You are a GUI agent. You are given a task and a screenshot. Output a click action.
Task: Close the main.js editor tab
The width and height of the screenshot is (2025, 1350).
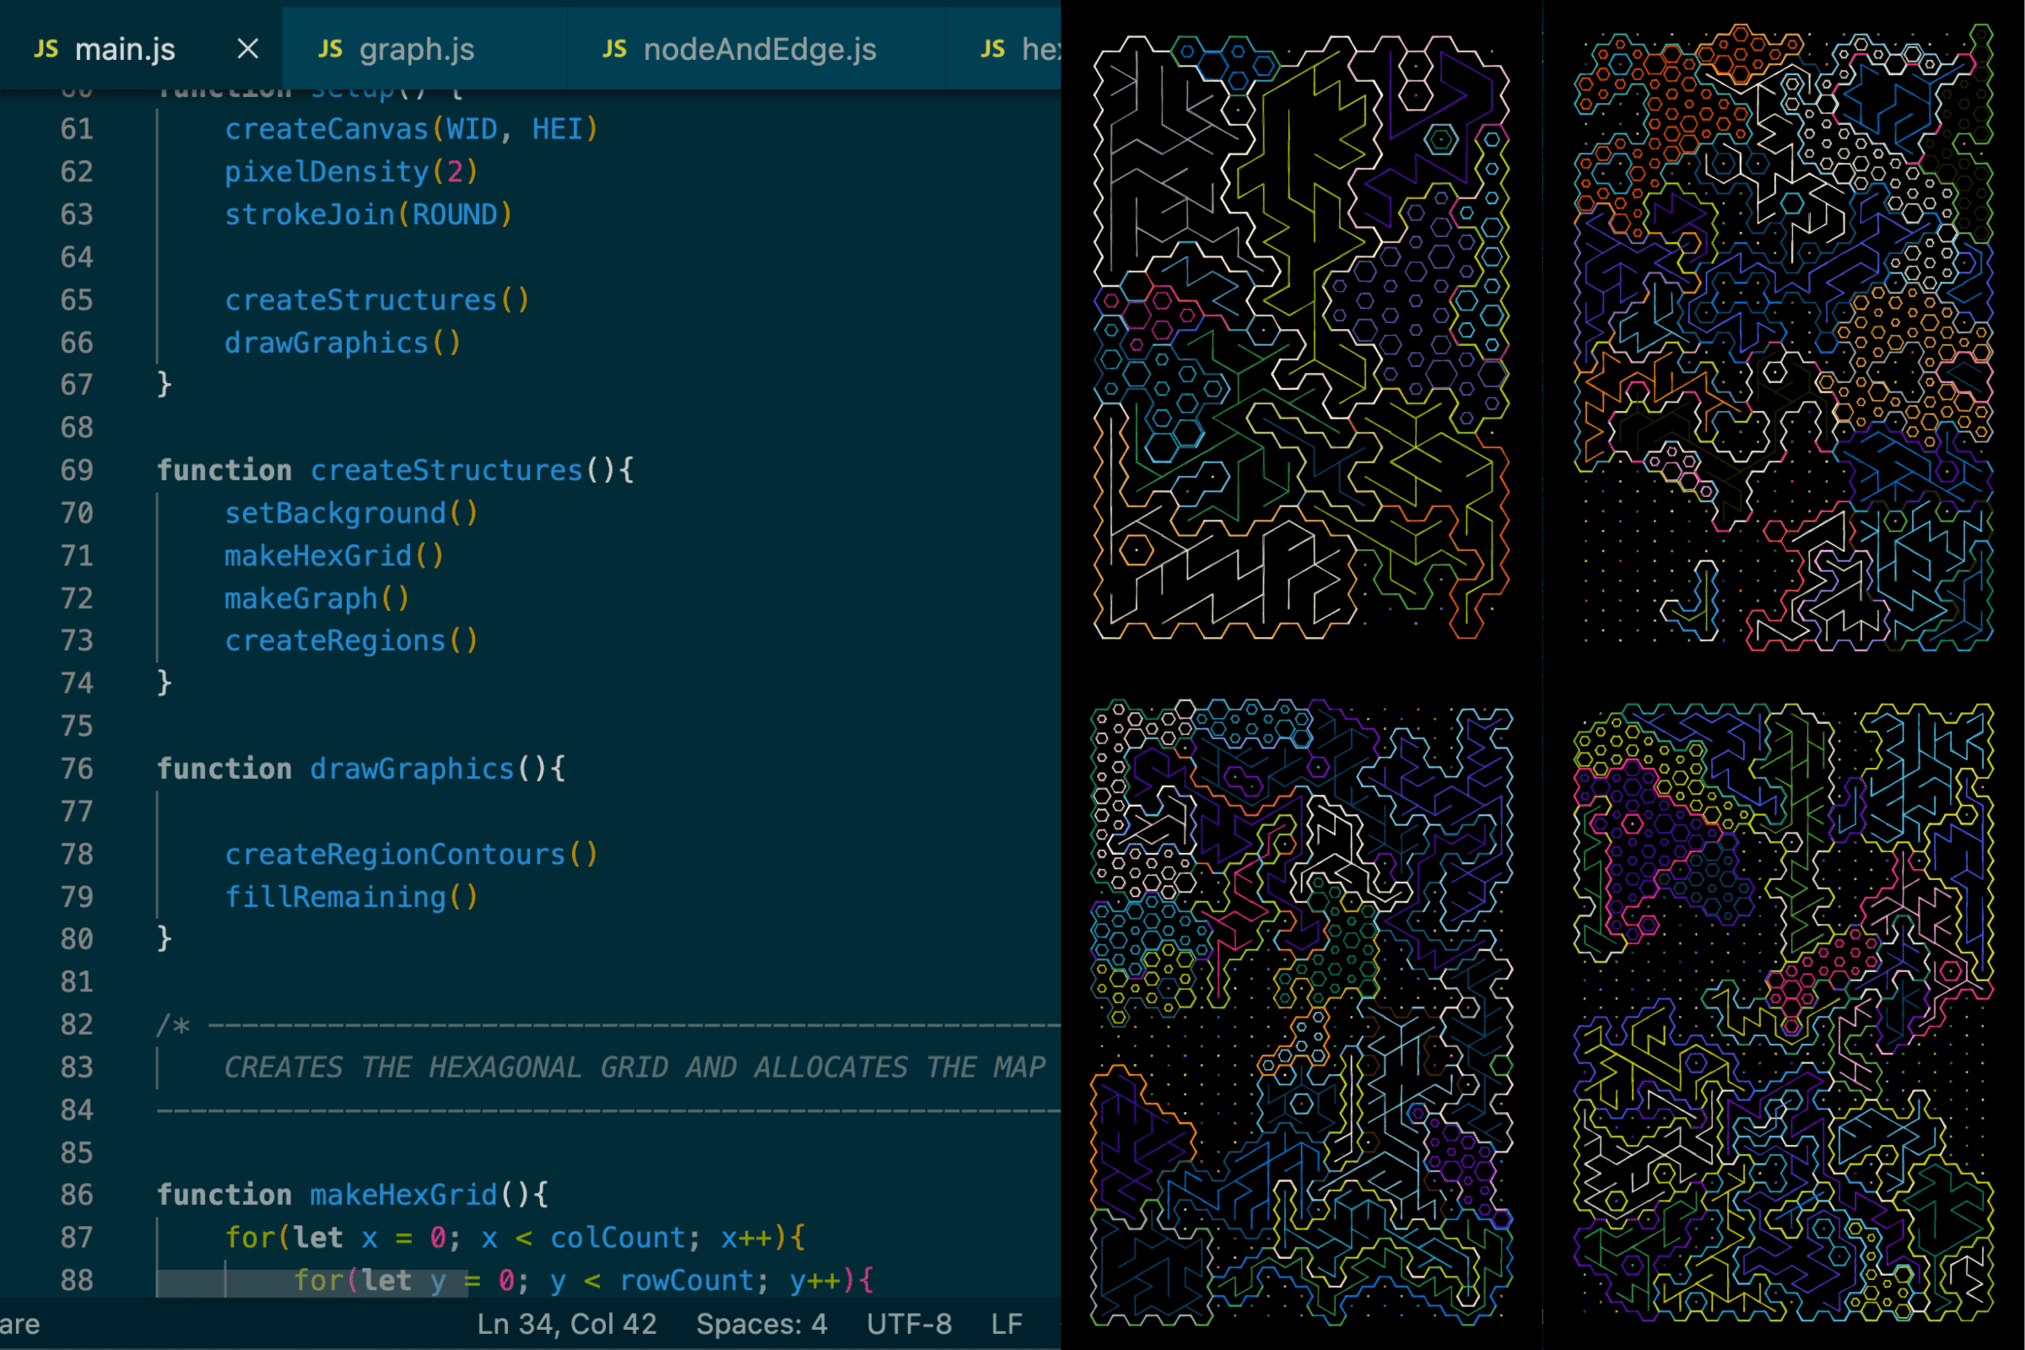point(247,49)
